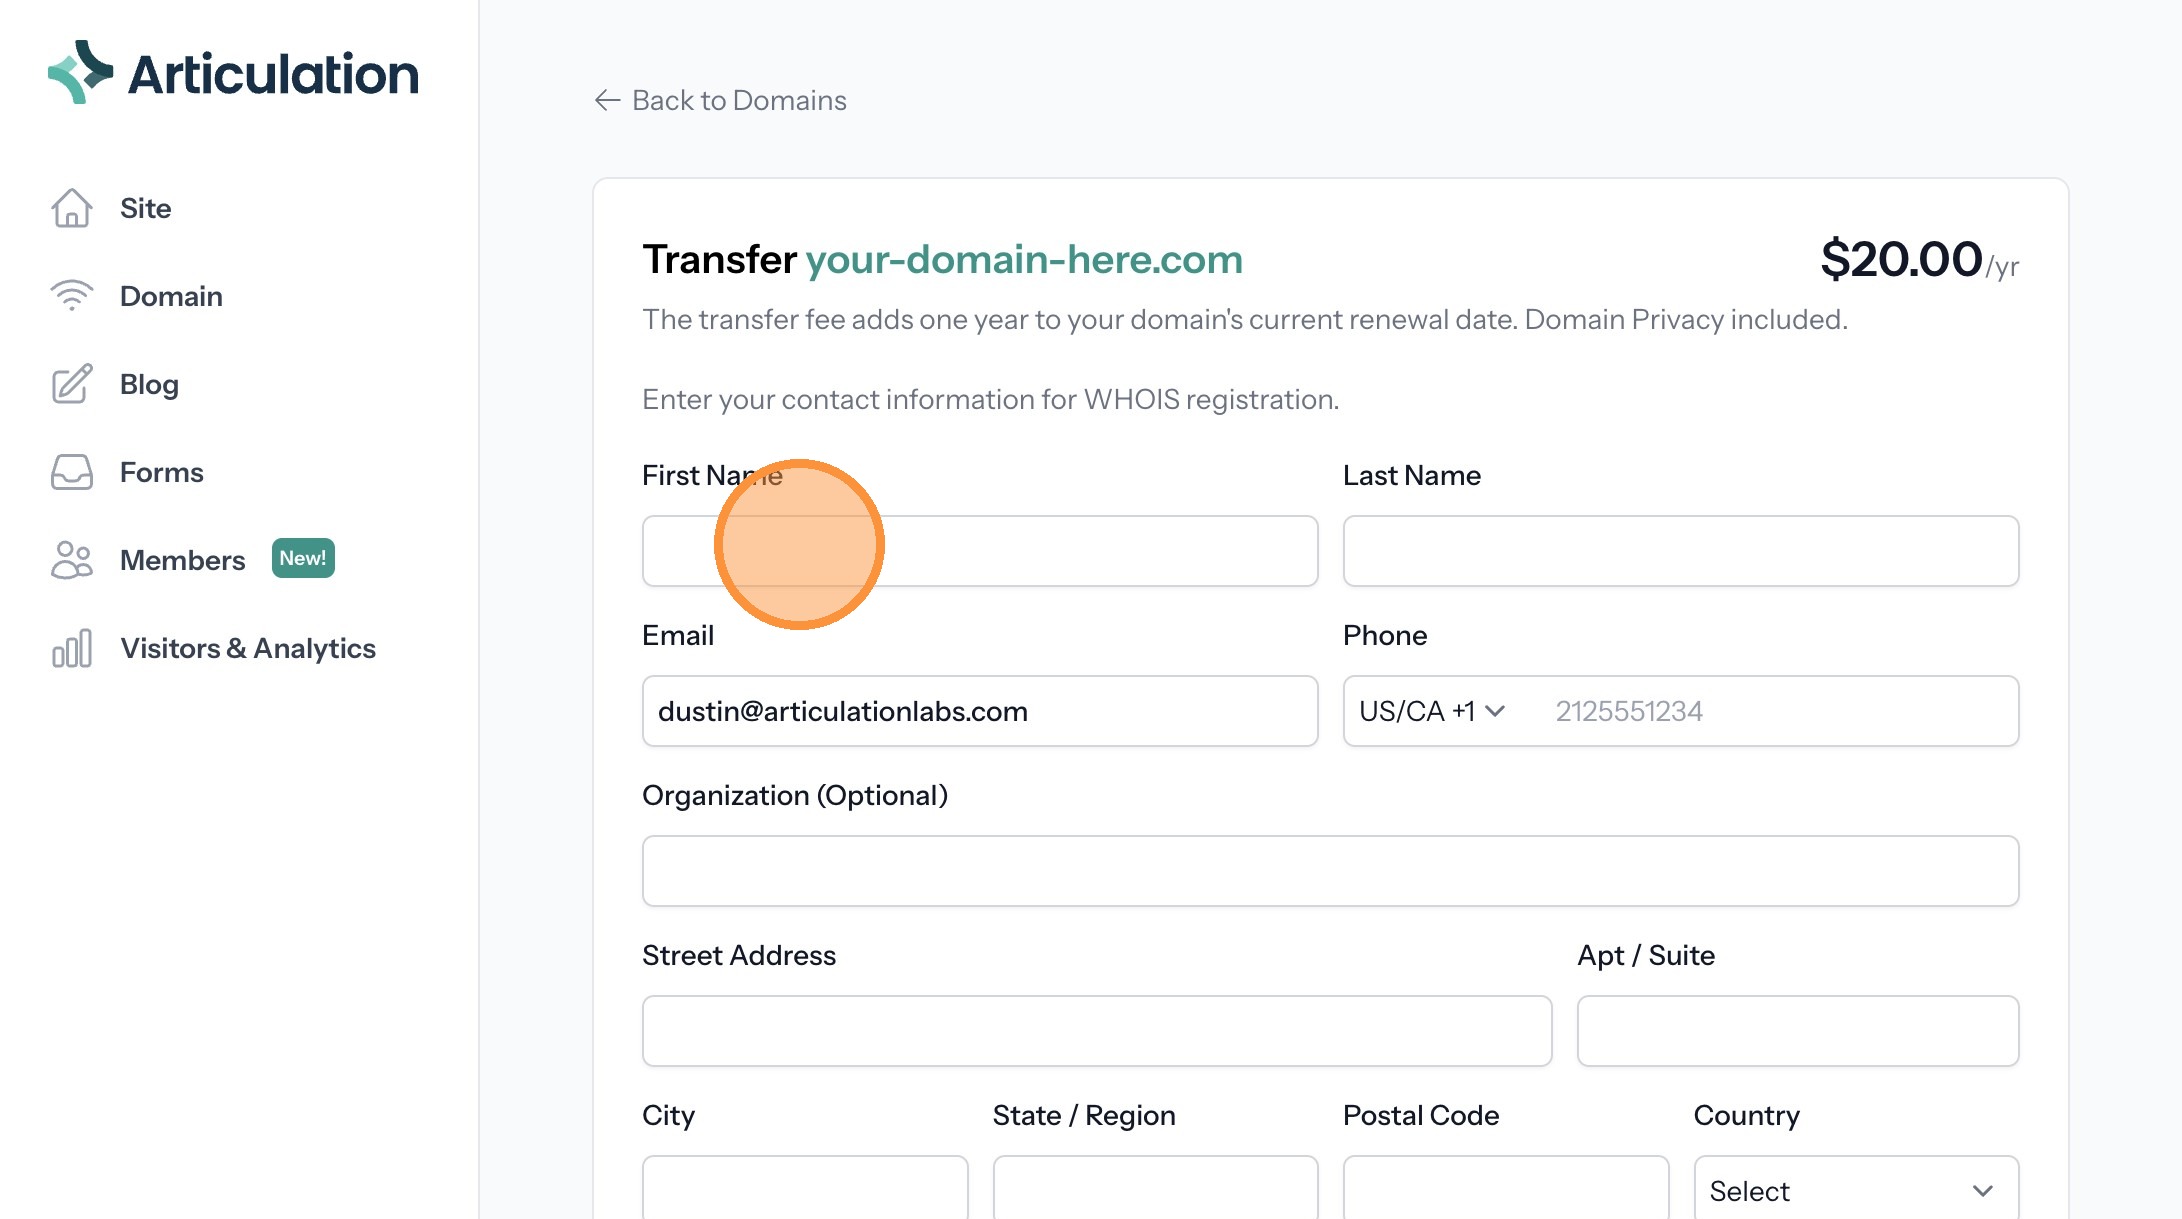Click the Site house icon
The width and height of the screenshot is (2182, 1219).
coord(72,208)
